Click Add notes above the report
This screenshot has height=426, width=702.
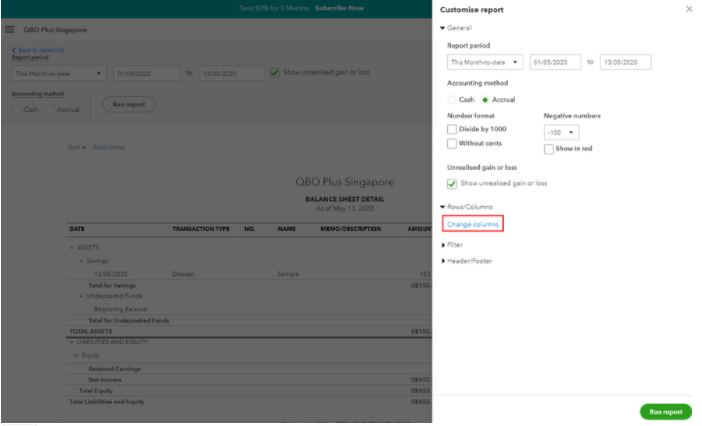tap(108, 147)
